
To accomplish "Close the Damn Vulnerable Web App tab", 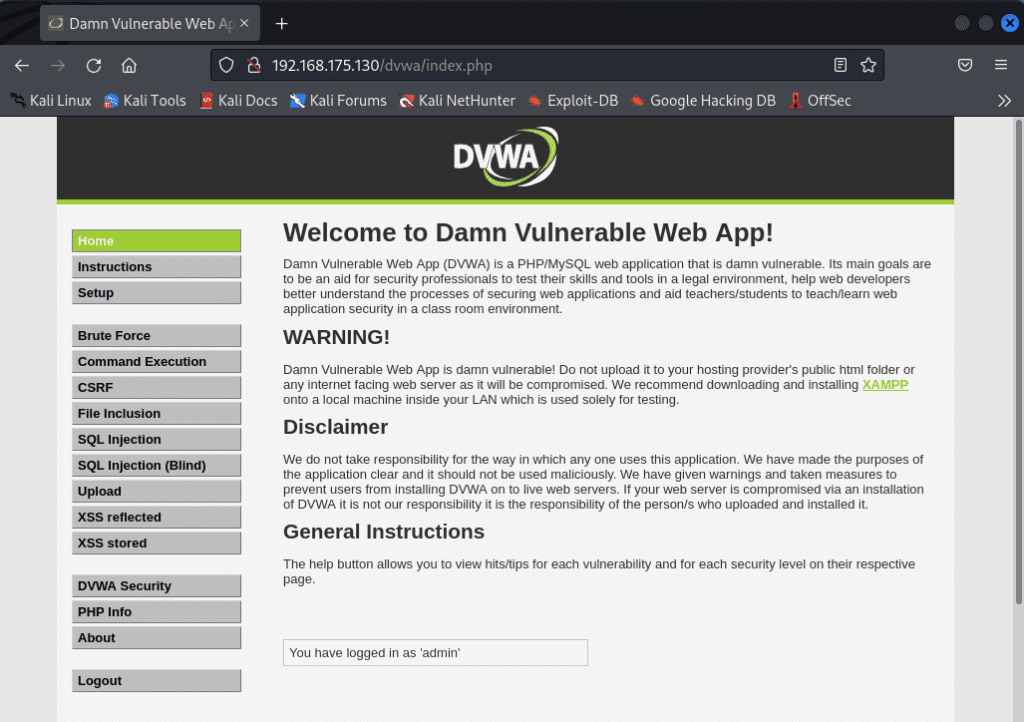I will 244,24.
